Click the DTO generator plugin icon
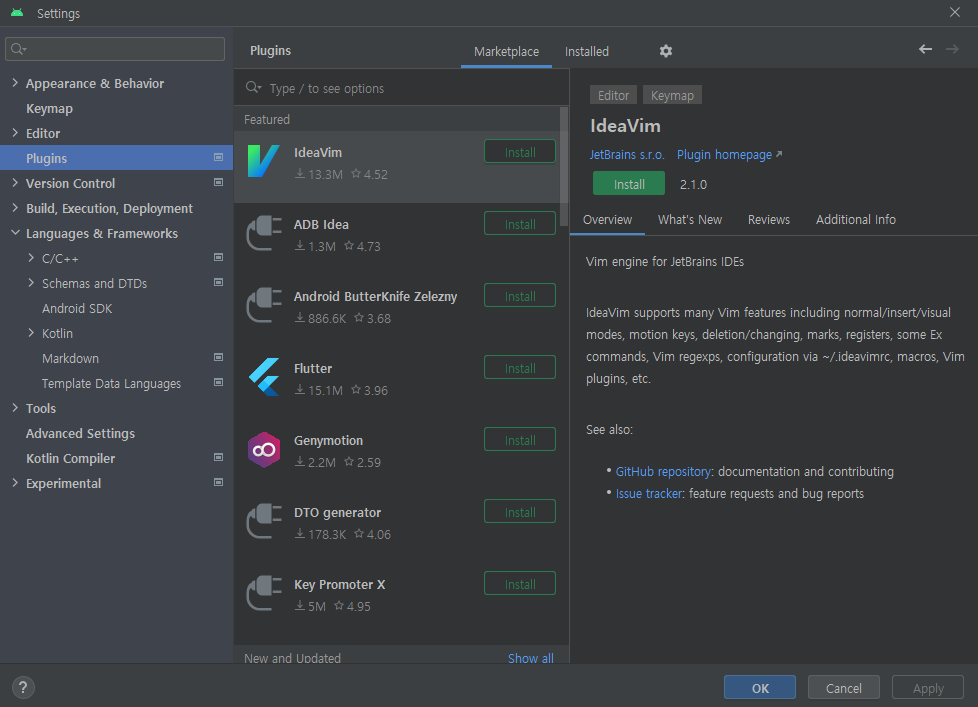The height and width of the screenshot is (707, 978). point(263,521)
